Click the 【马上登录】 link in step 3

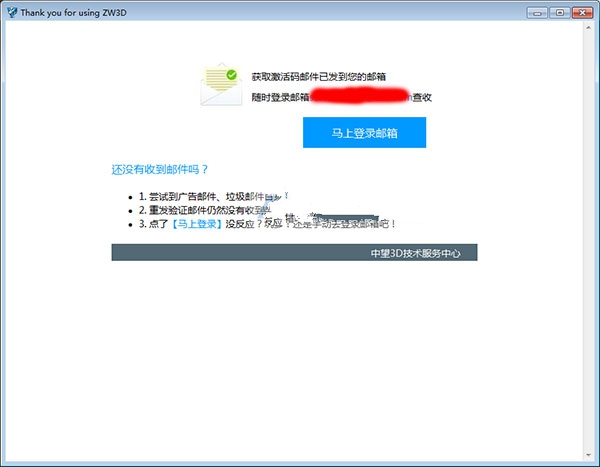click(x=196, y=224)
